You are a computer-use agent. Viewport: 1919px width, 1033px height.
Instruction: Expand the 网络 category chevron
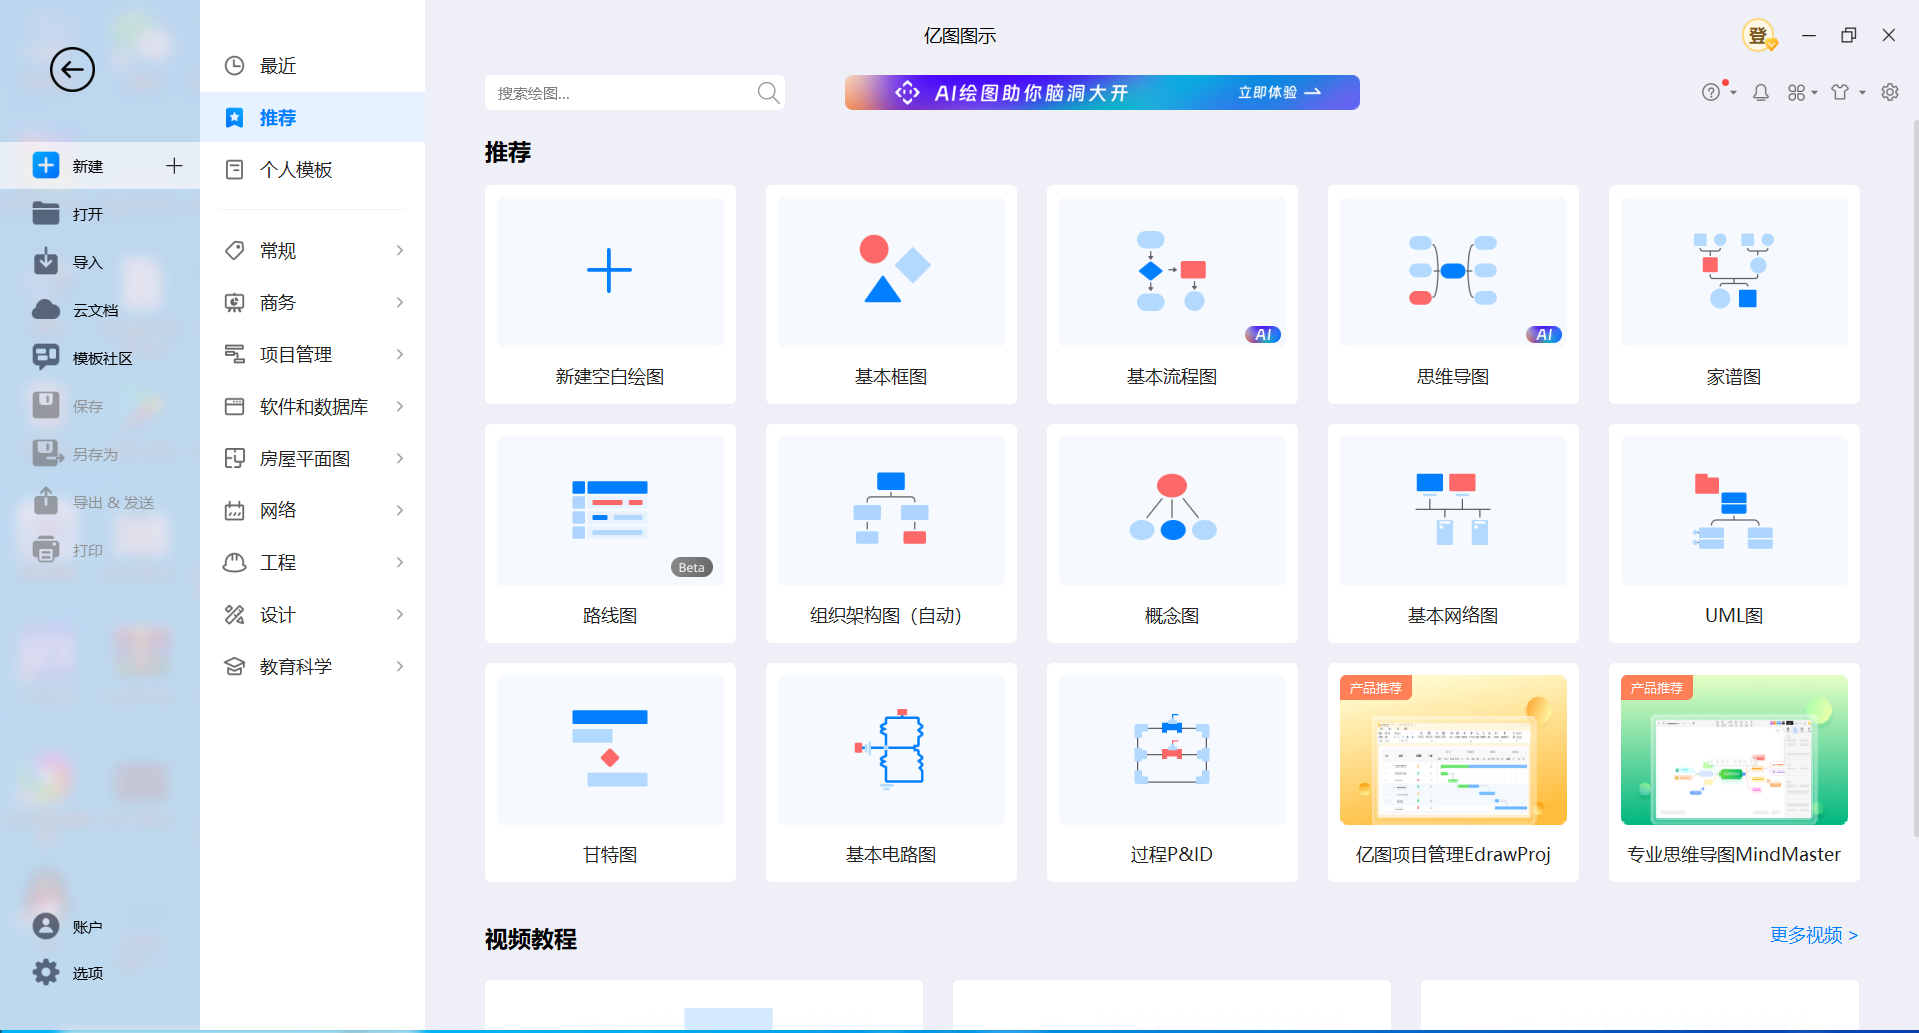[x=399, y=510]
